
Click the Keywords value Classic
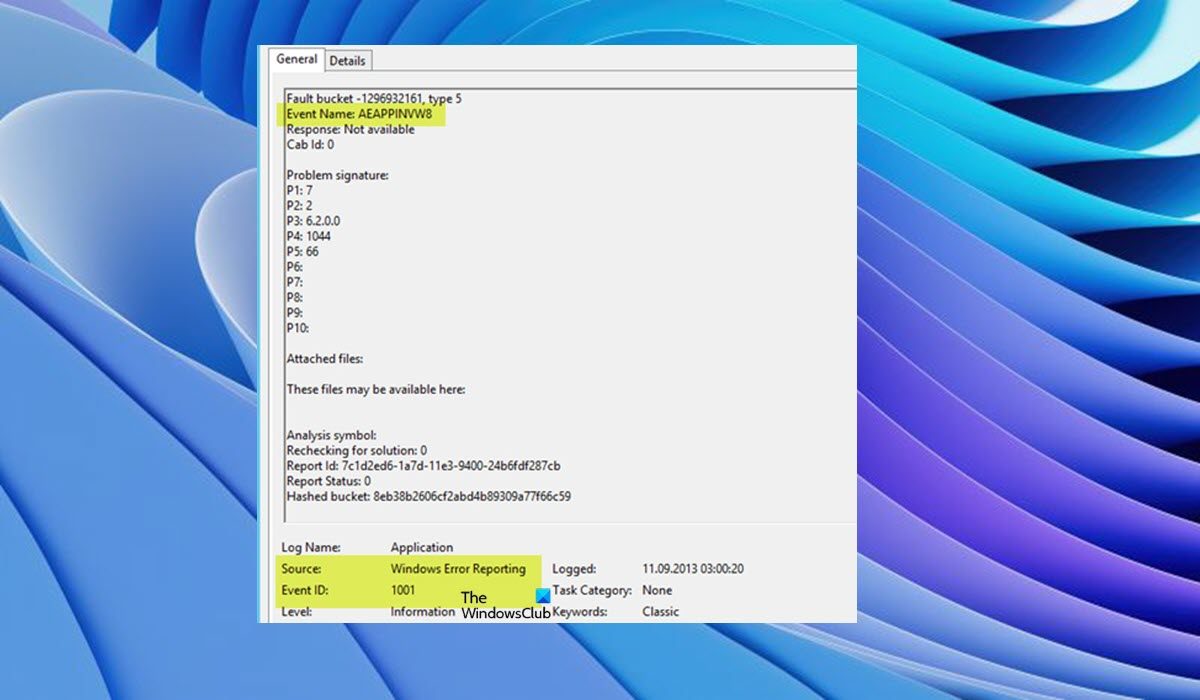tap(660, 611)
